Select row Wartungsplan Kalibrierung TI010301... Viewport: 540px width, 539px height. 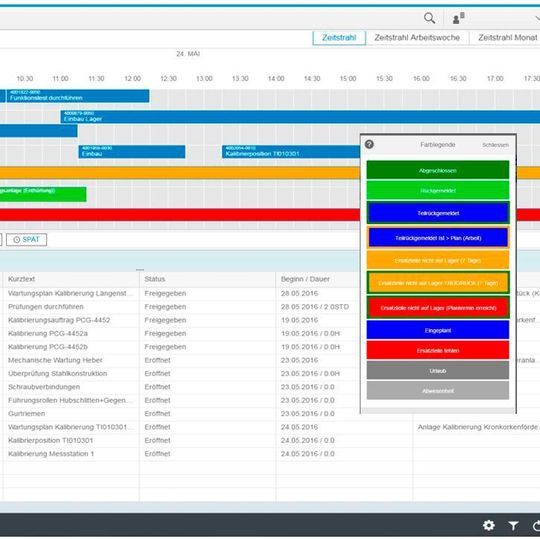(271, 427)
